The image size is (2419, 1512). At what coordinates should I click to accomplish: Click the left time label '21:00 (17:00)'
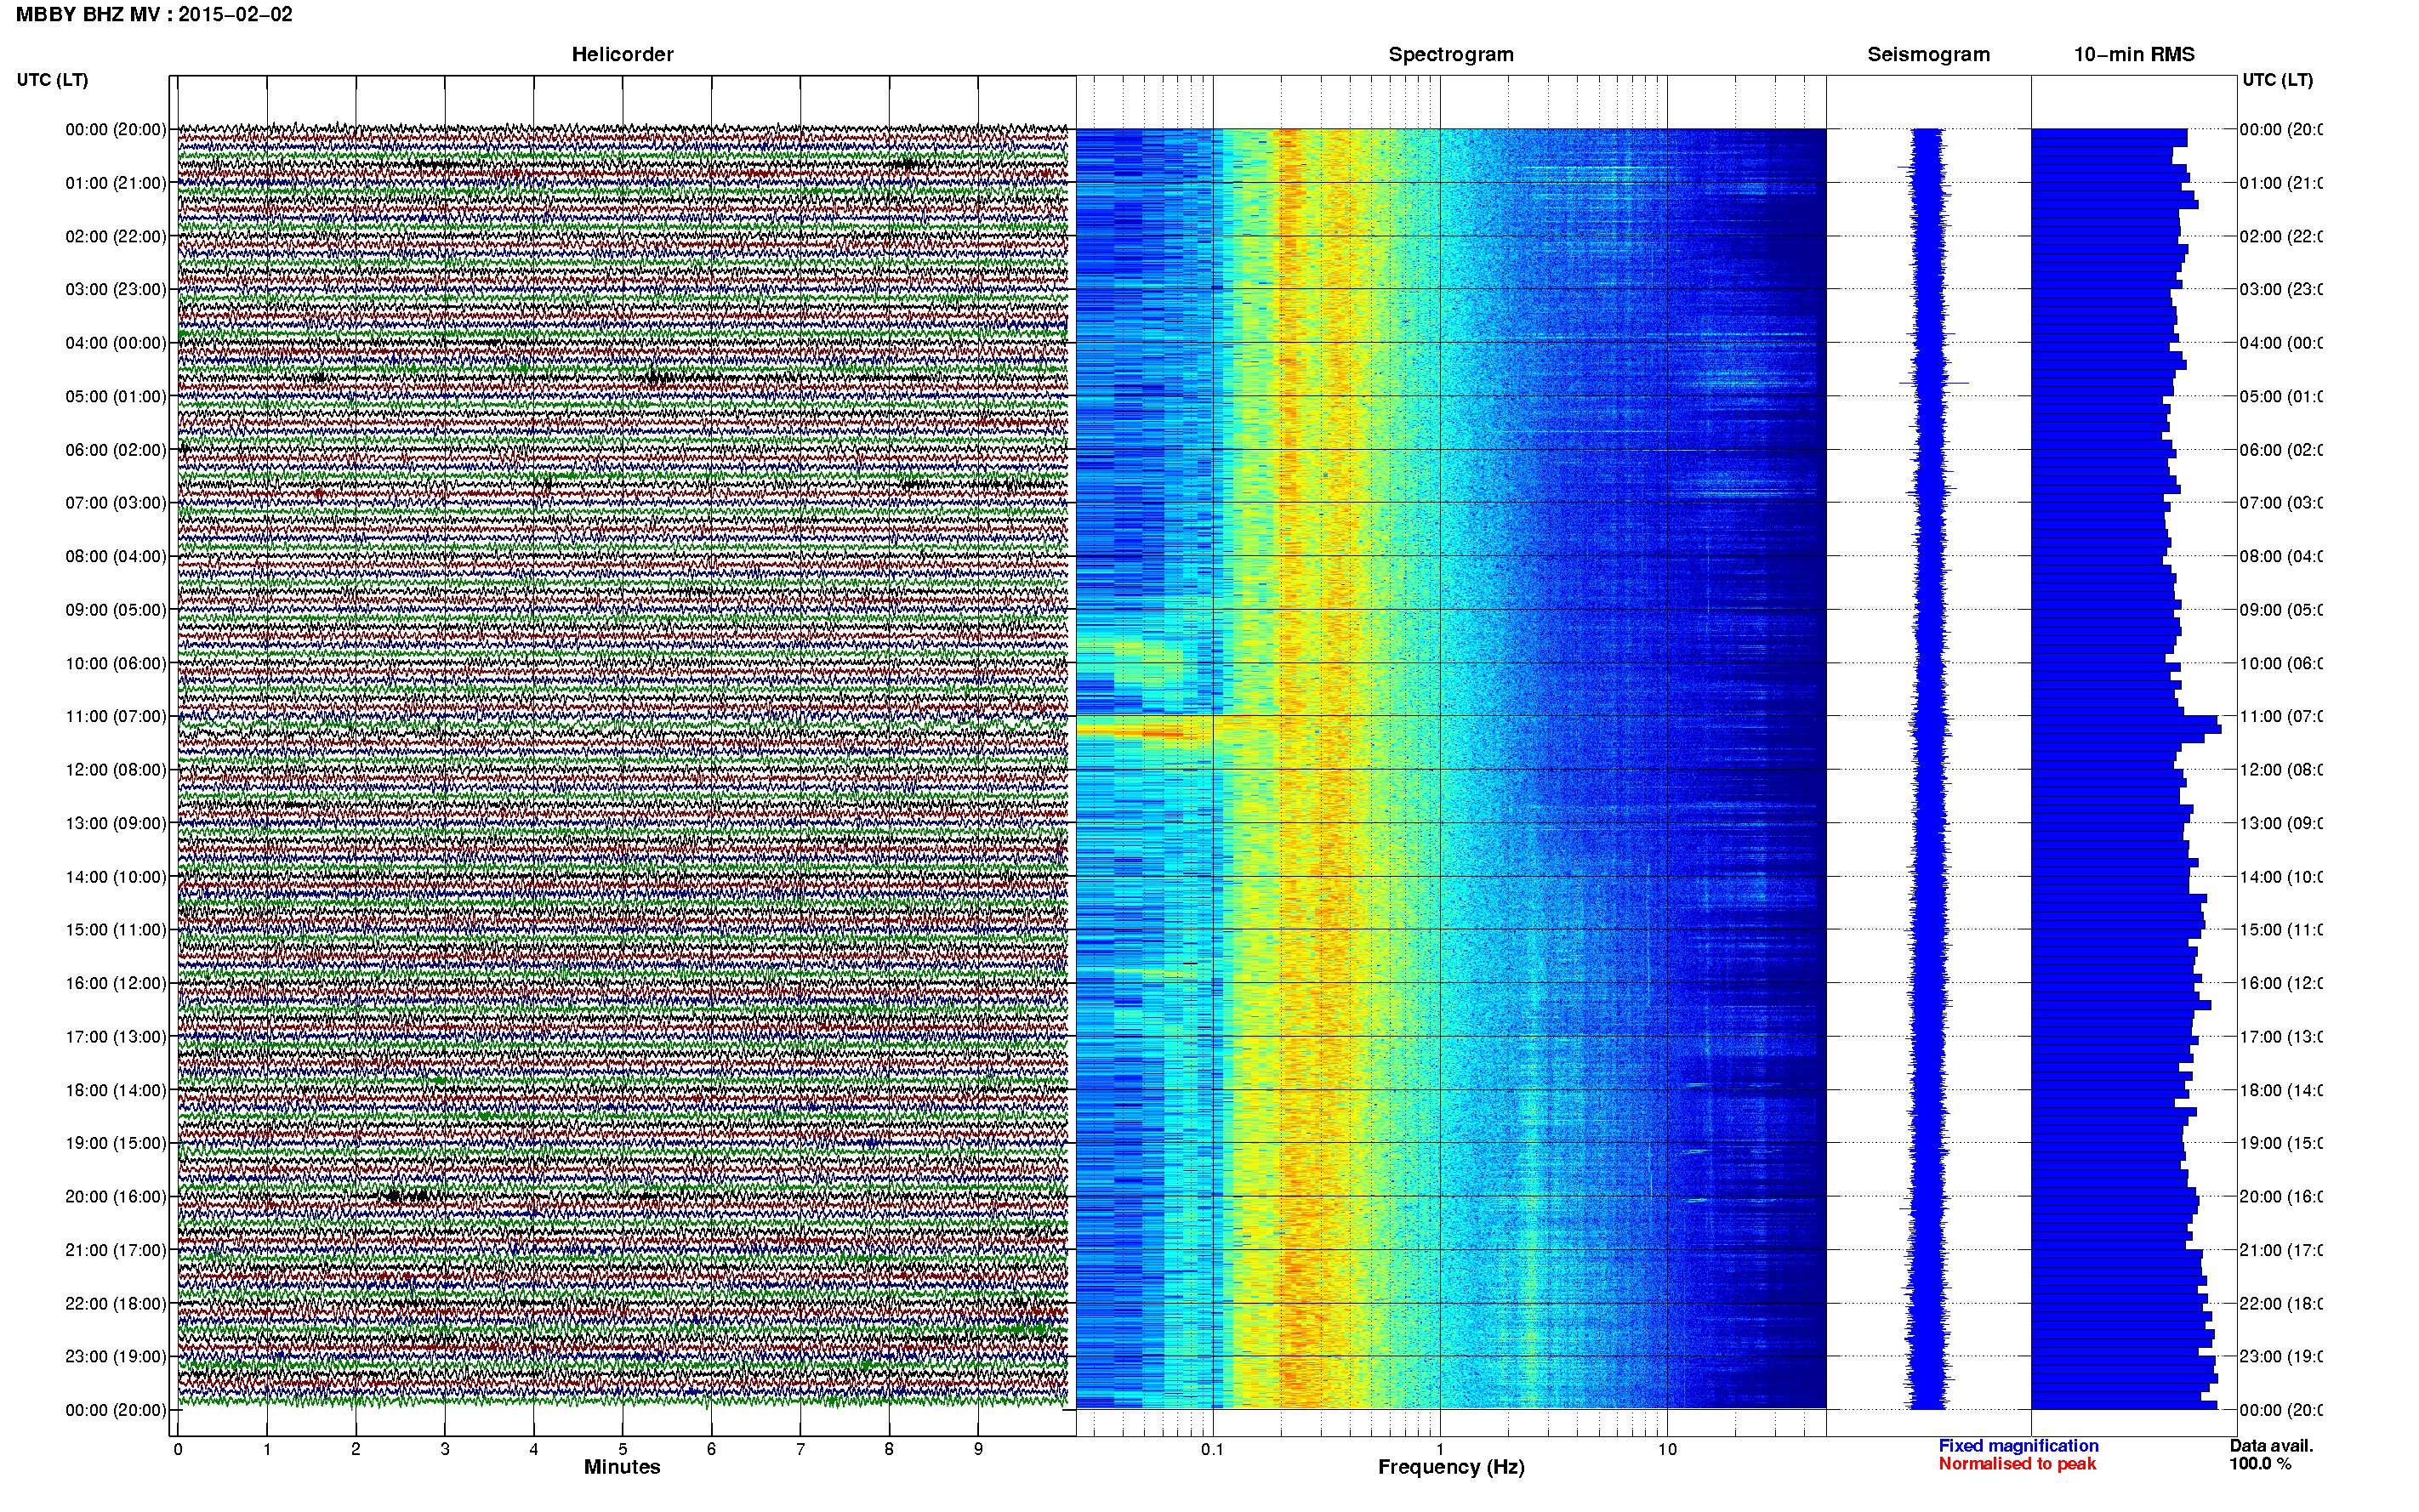pos(116,1250)
